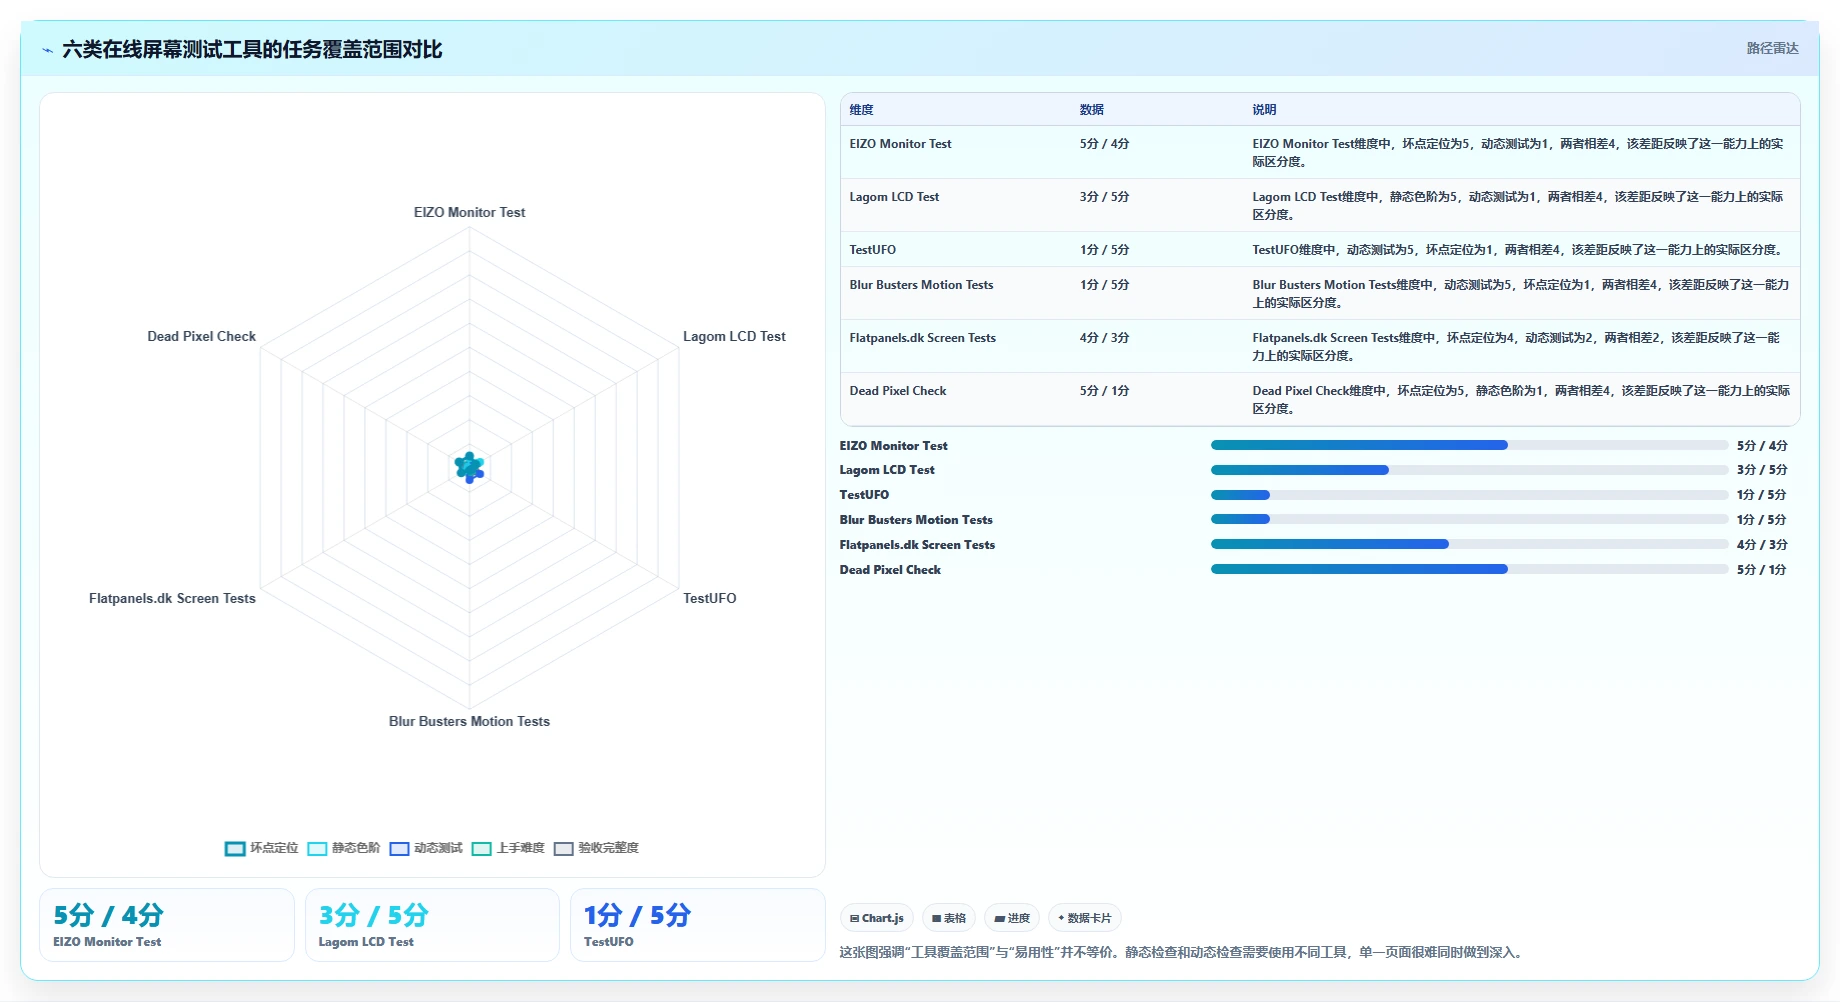Select the EIZO Monitor Test table row name
1840x1002 pixels.
900,144
